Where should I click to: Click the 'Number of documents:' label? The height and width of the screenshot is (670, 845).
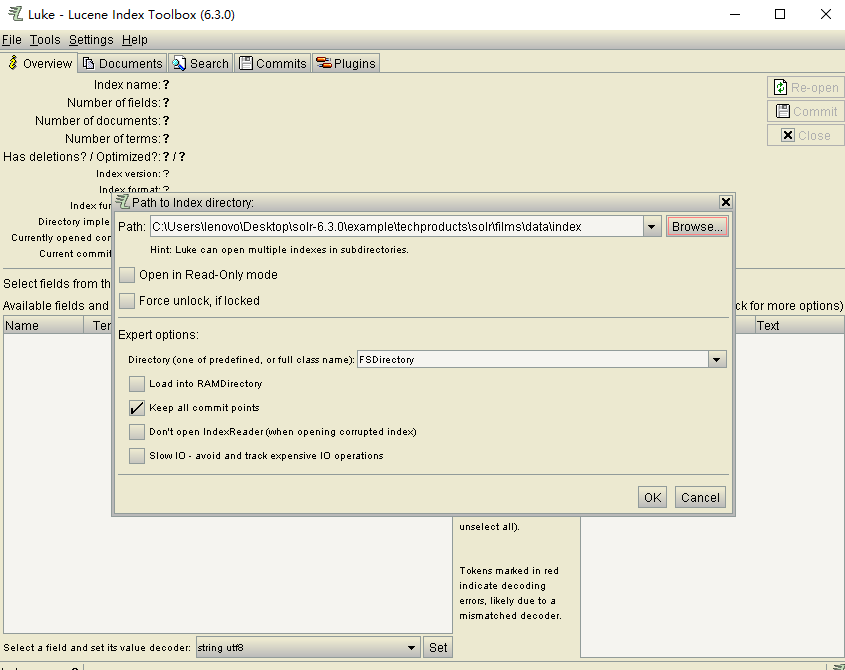(x=98, y=121)
